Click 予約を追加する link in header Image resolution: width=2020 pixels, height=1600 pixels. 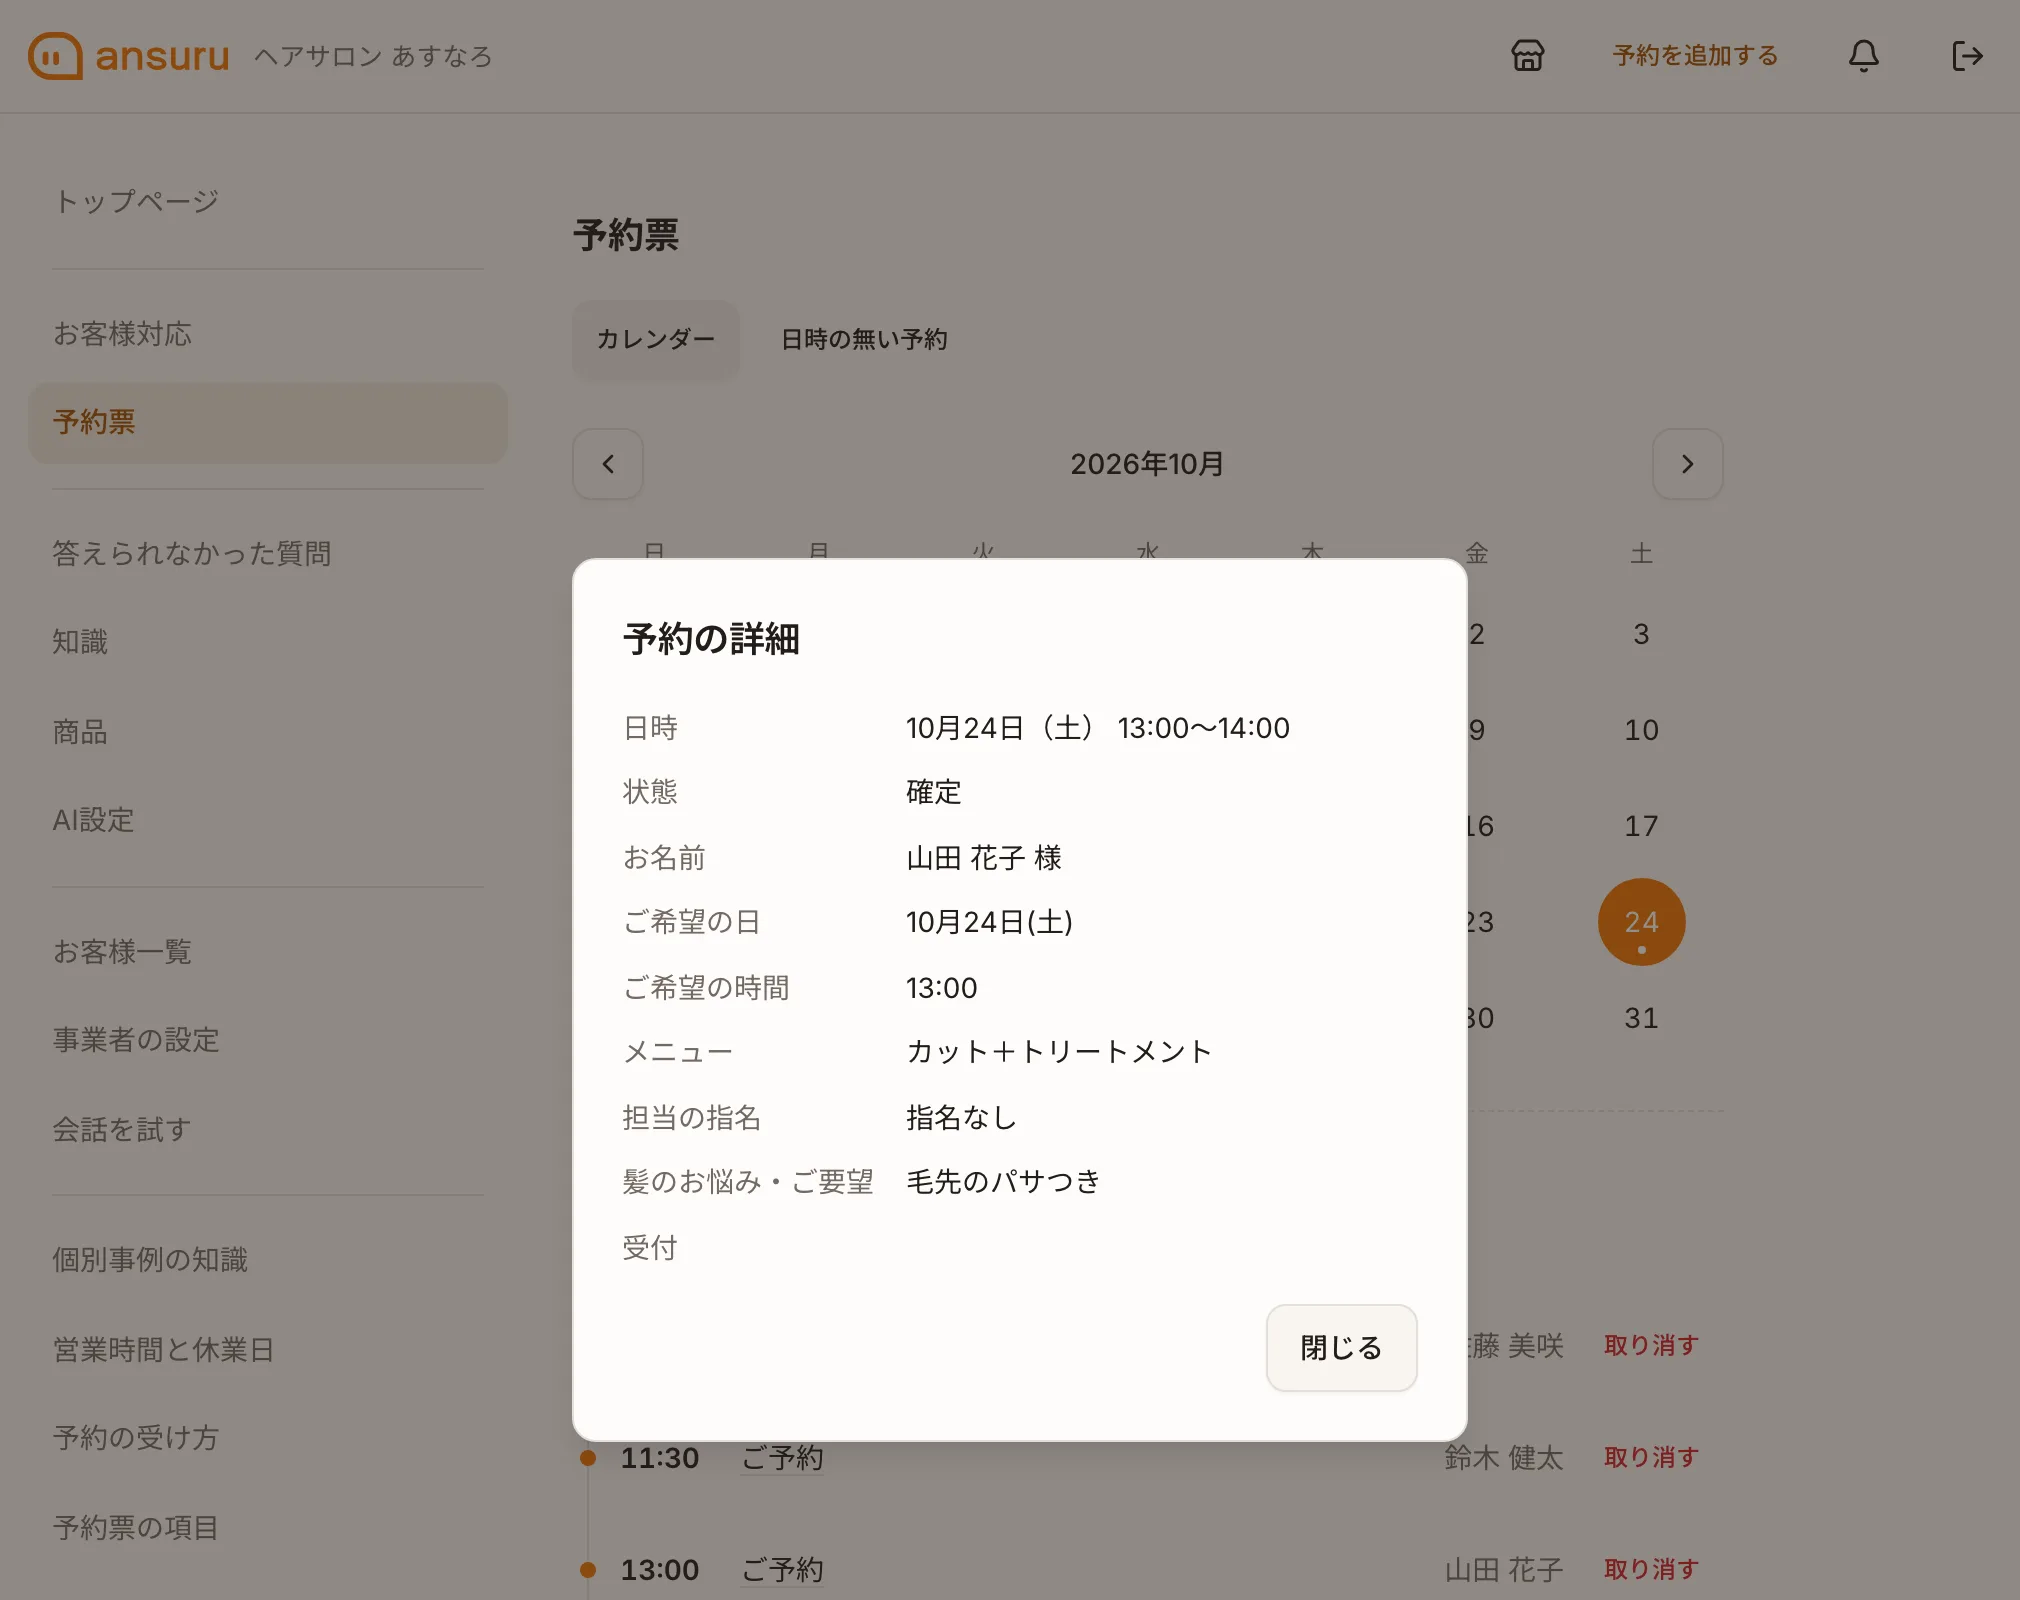[x=1695, y=56]
